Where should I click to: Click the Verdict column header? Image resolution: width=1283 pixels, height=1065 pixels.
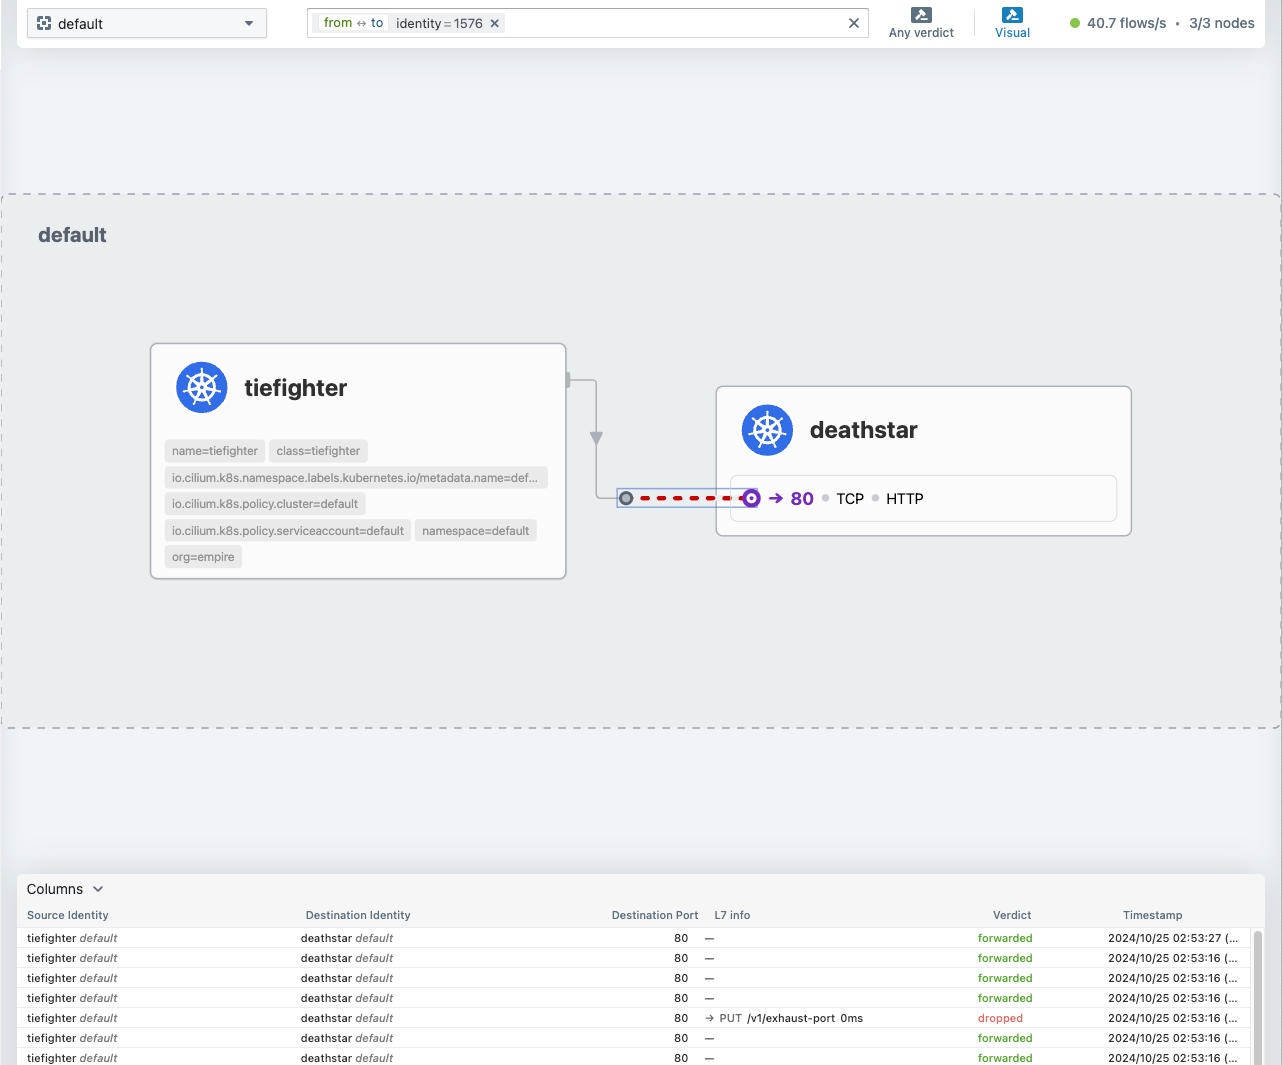coord(1012,915)
